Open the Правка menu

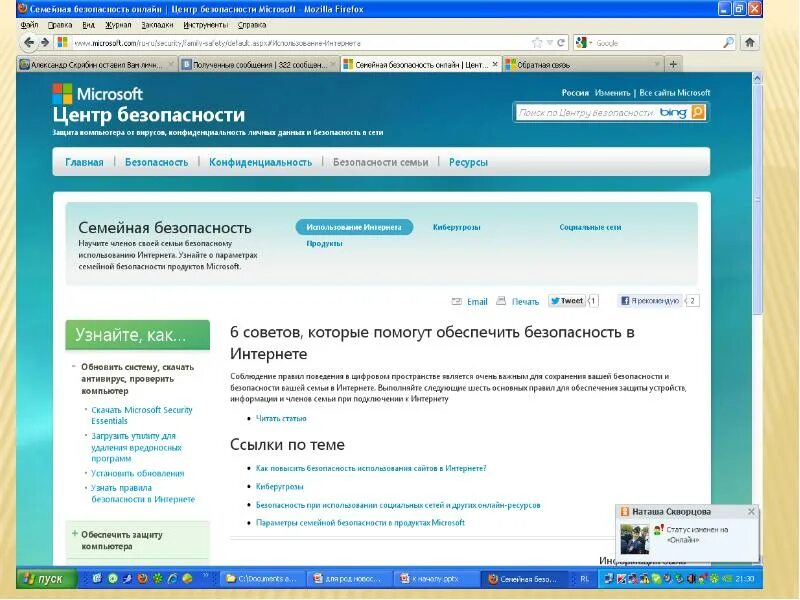[x=60, y=24]
